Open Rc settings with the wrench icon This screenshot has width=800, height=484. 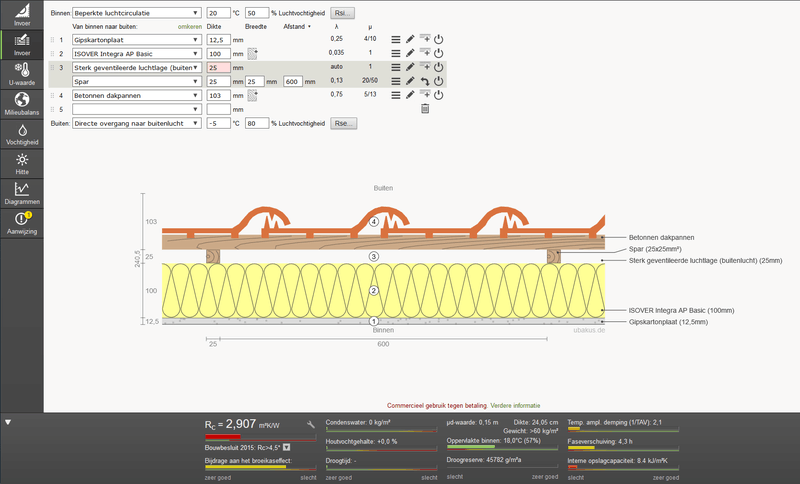[311, 424]
